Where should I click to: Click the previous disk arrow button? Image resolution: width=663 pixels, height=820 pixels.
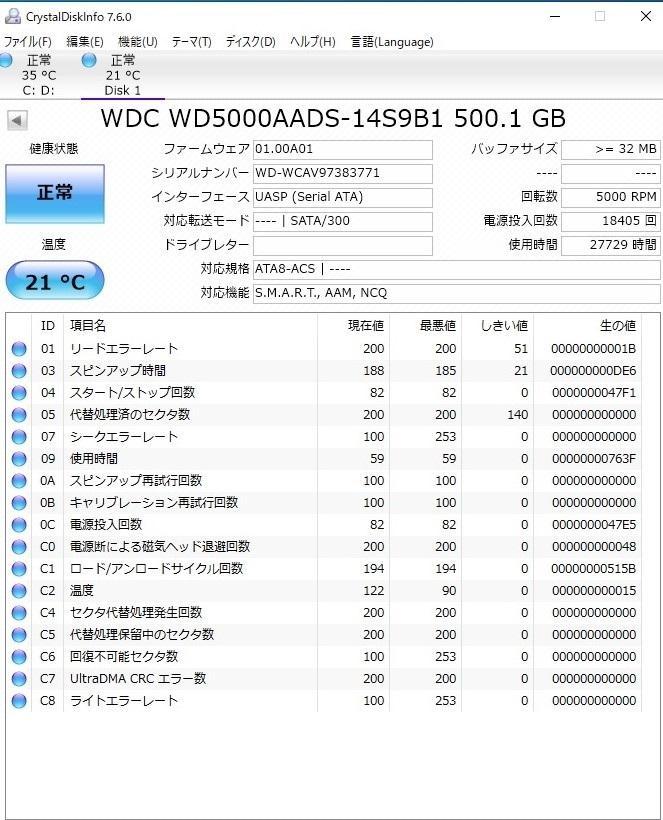pos(17,120)
